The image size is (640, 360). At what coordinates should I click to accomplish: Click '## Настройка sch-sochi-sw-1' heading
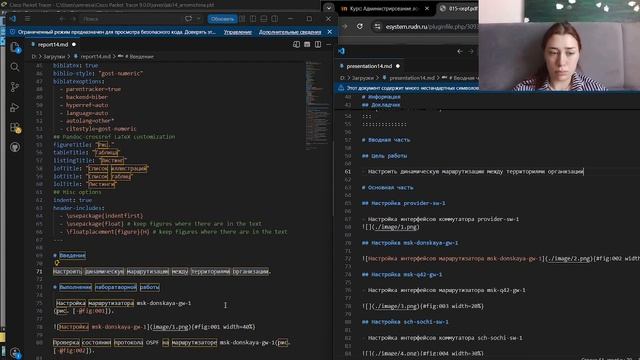405,322
